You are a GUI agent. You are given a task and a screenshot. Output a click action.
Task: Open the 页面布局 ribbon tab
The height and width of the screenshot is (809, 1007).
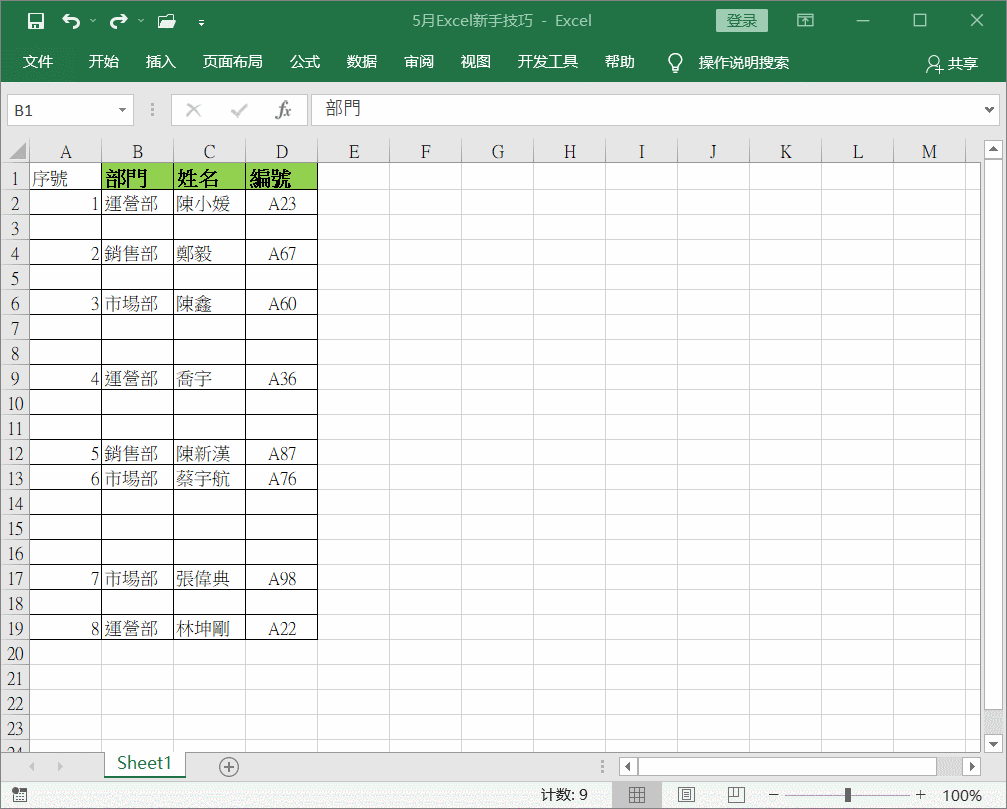[232, 62]
